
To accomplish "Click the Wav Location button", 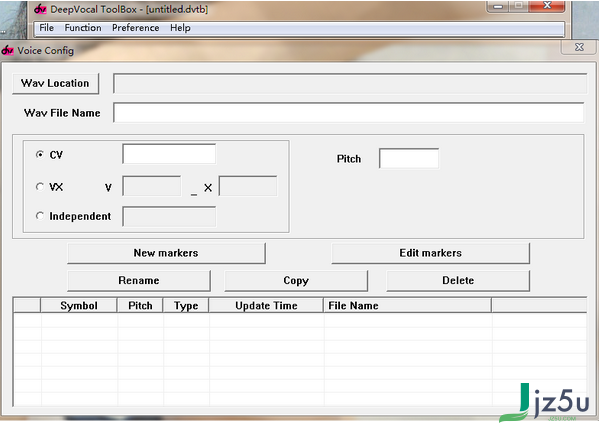I will click(55, 83).
